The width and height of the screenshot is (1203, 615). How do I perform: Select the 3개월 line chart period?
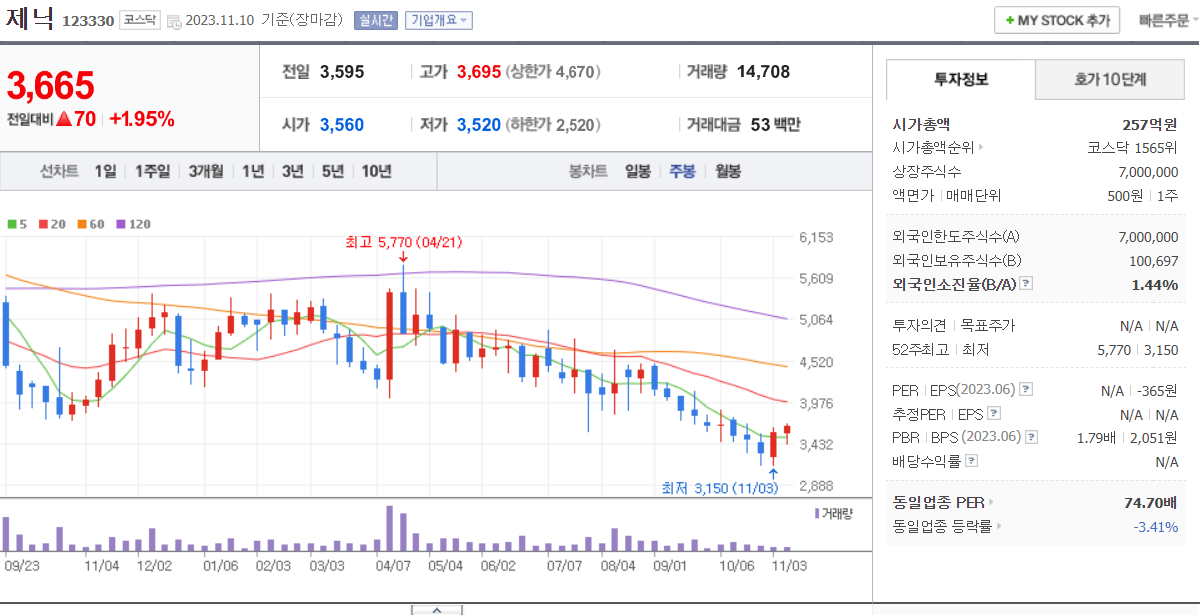coord(205,171)
